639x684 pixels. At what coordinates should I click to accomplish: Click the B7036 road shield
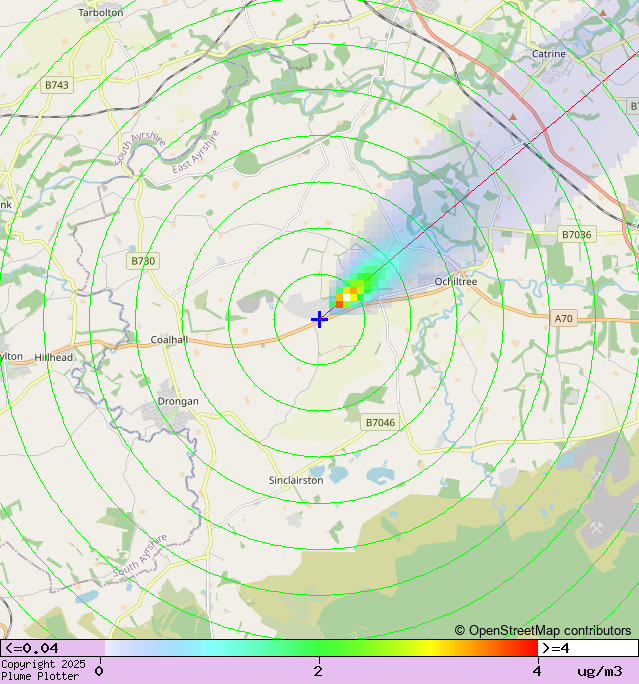(577, 235)
